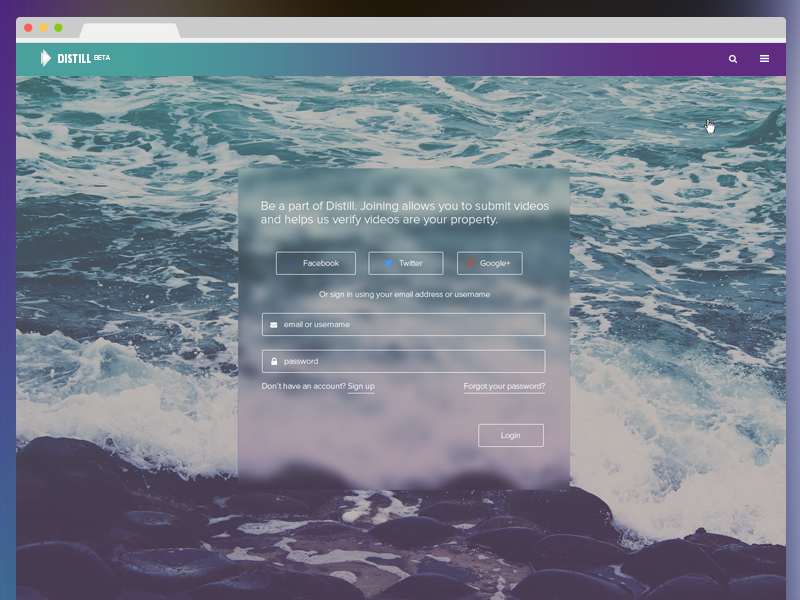Click the BETA badge beside the logo
Image resolution: width=800 pixels, height=600 pixels.
pyautogui.click(x=100, y=57)
